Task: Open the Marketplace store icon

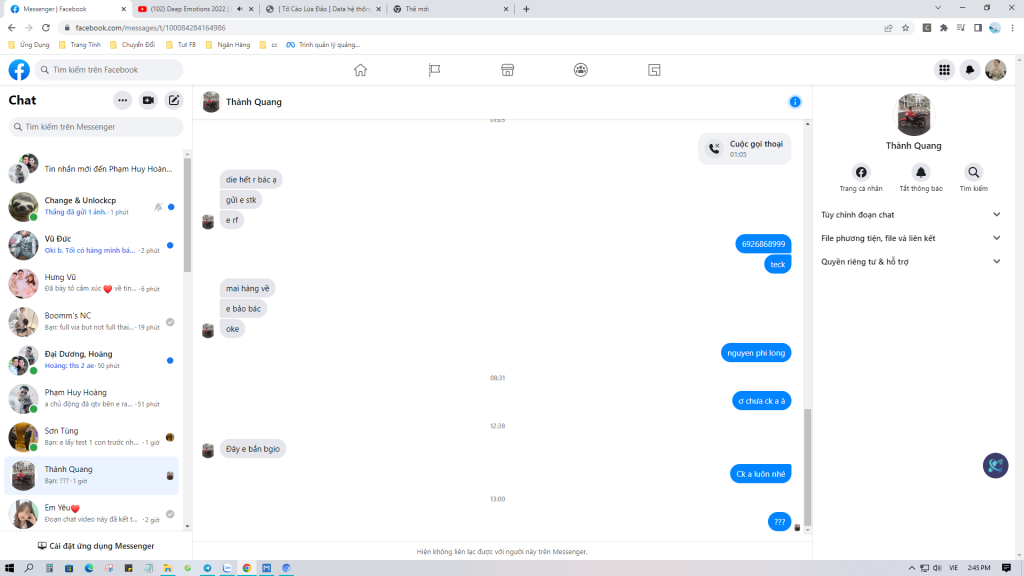Action: tap(507, 70)
